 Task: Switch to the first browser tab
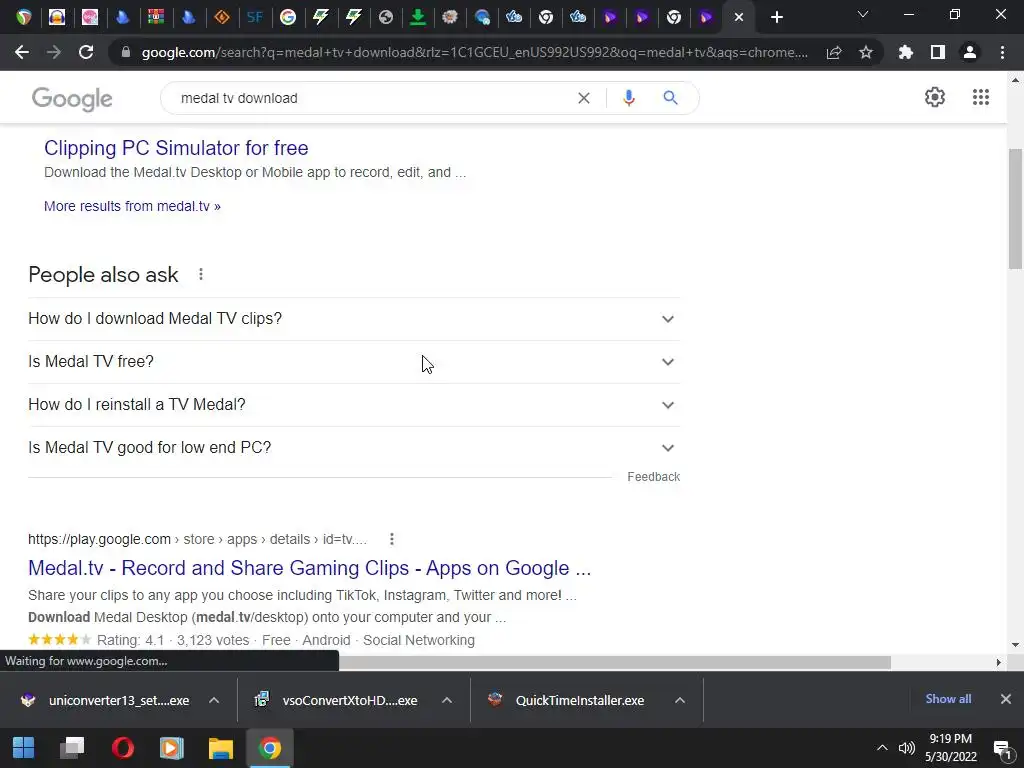[x=24, y=17]
